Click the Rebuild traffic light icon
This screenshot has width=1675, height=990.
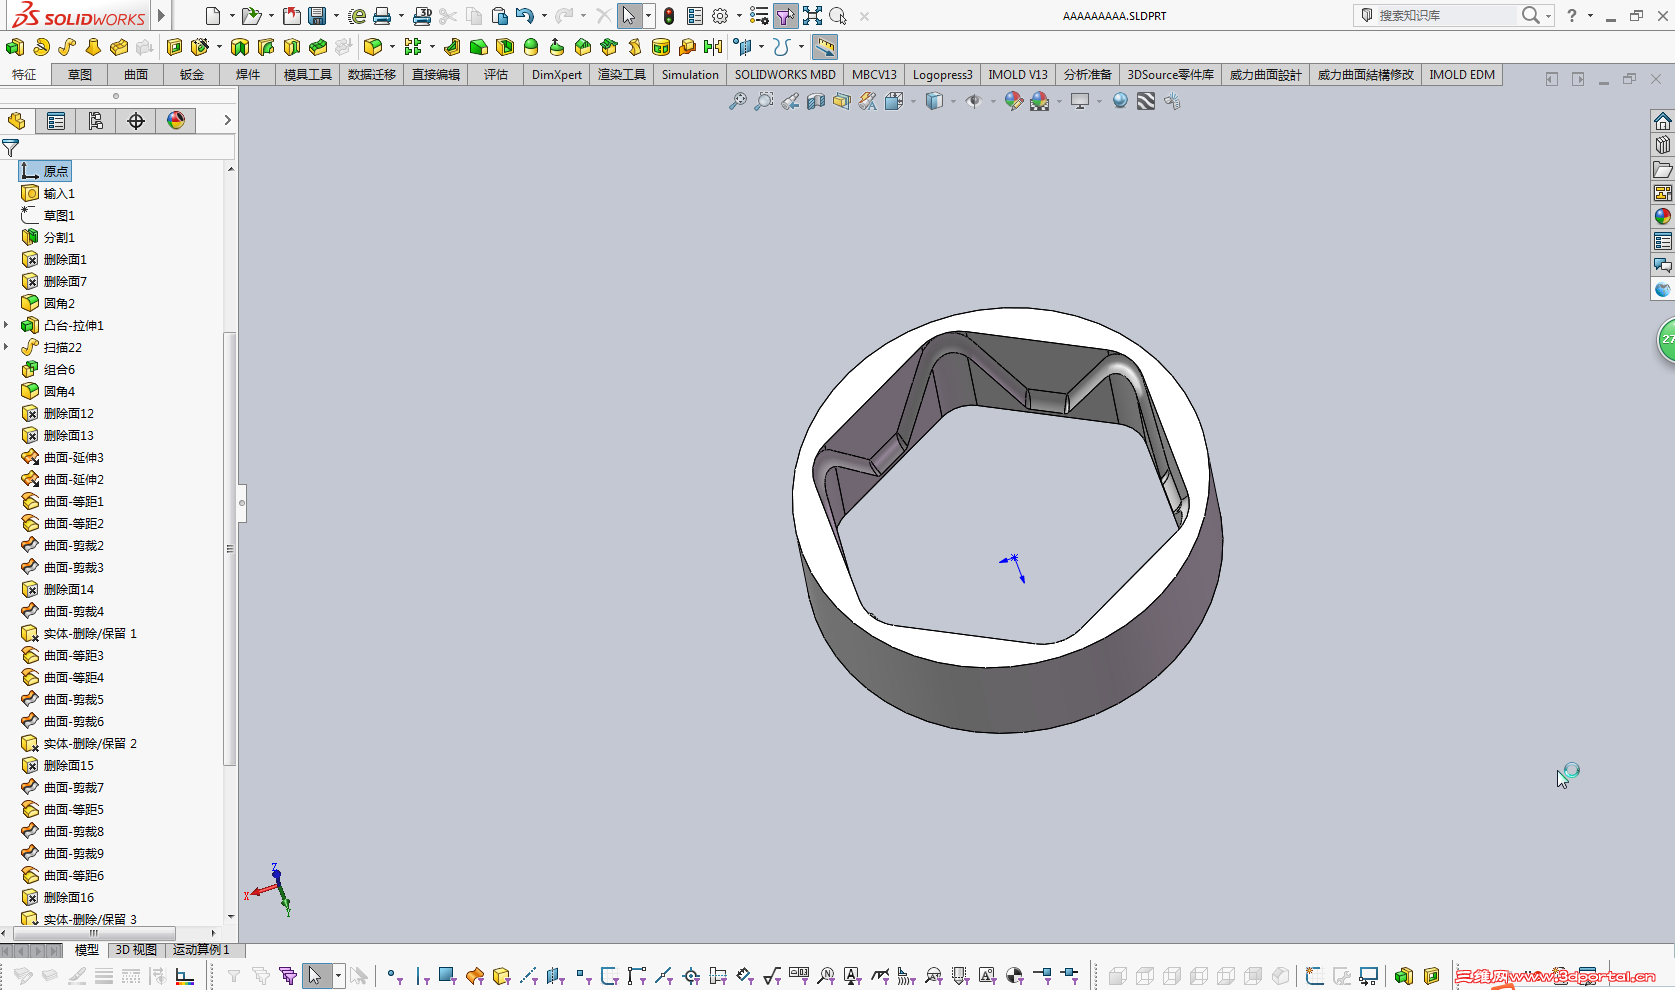click(669, 16)
